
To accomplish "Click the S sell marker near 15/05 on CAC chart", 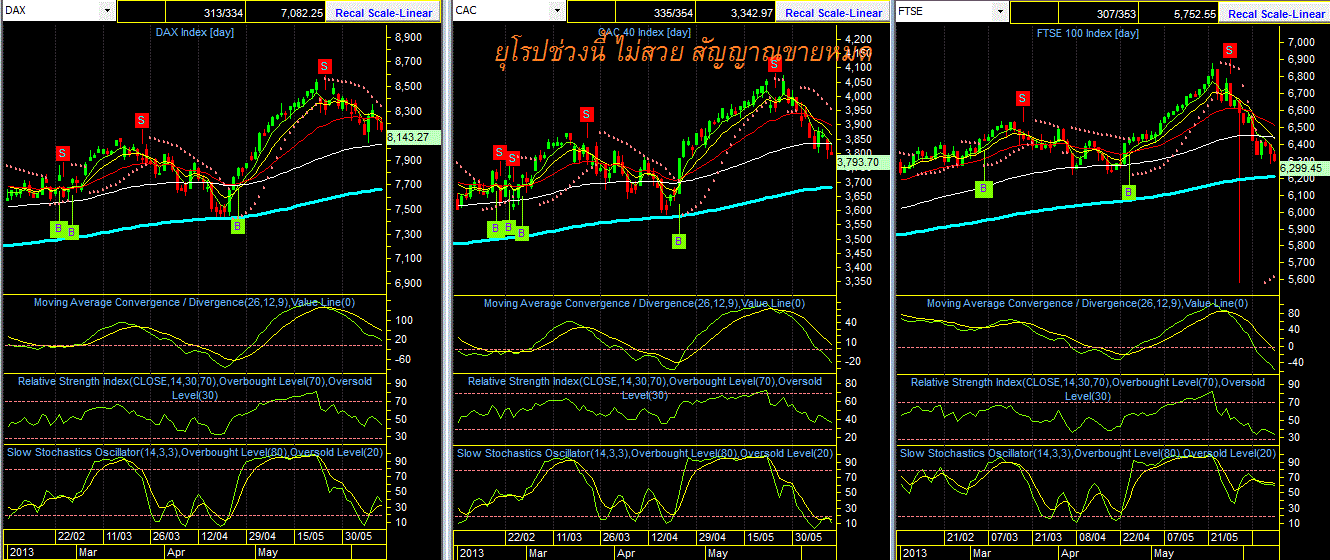I will click(774, 65).
